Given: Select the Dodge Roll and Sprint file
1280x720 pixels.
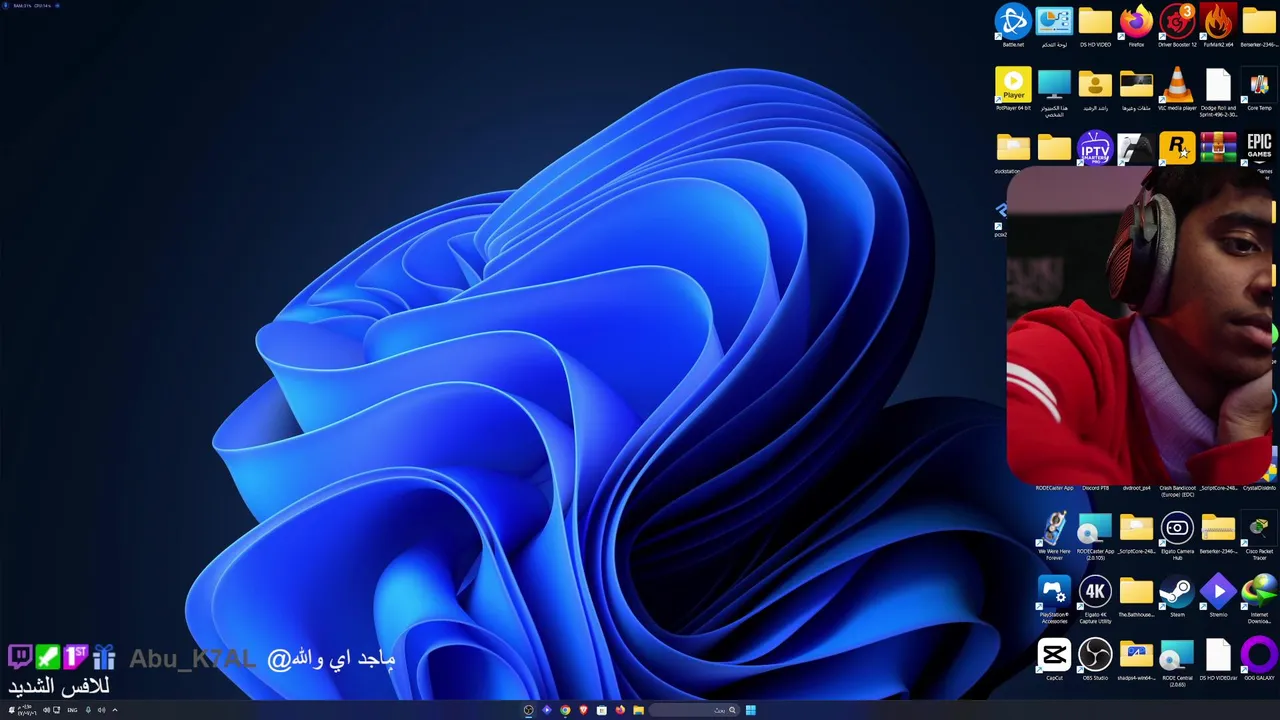Looking at the screenshot, I should tap(1218, 92).
